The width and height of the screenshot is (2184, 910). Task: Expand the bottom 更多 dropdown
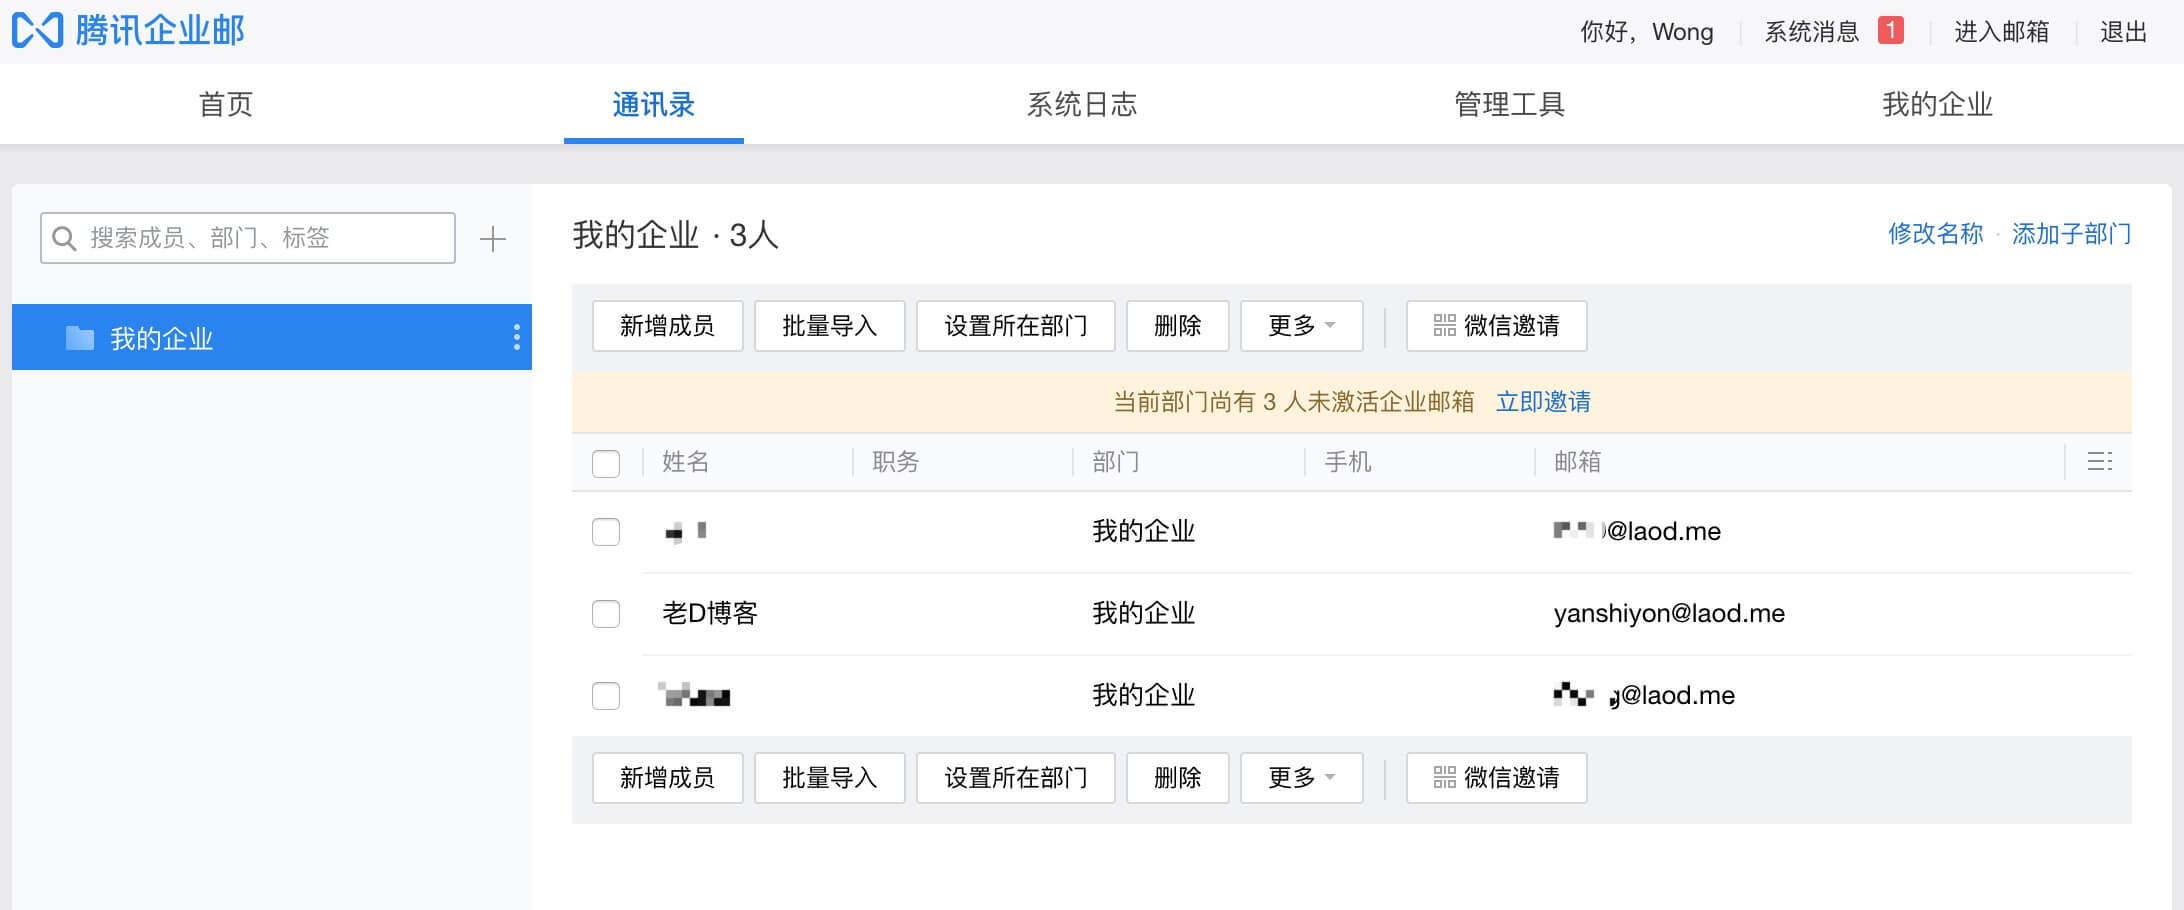pyautogui.click(x=1301, y=778)
